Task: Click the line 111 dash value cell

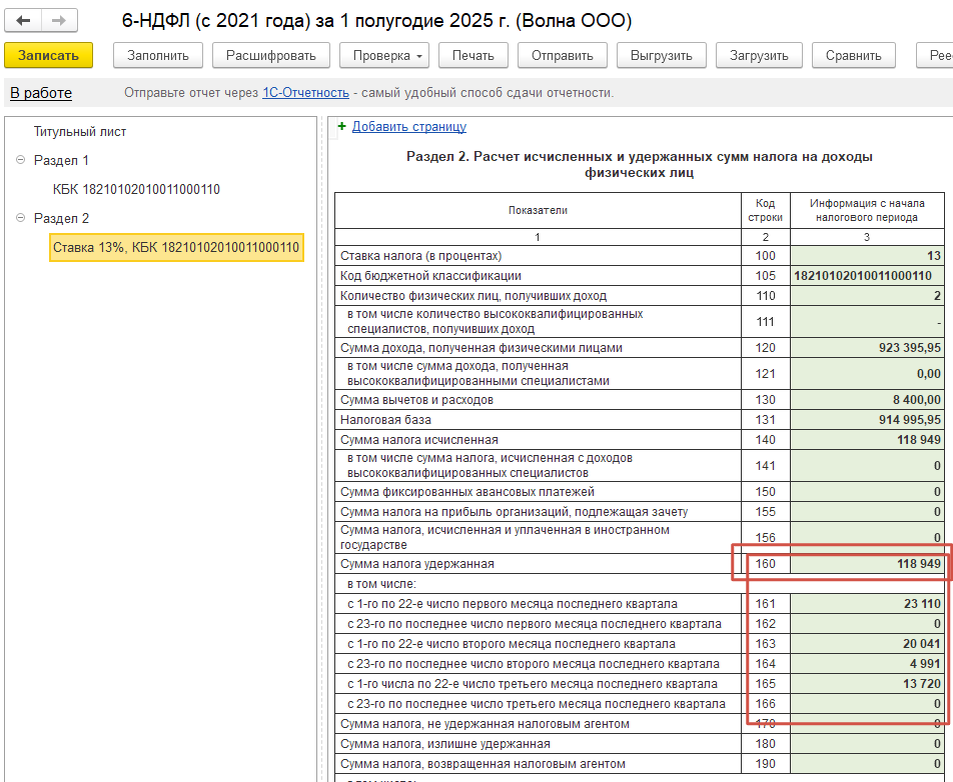Action: tap(867, 321)
